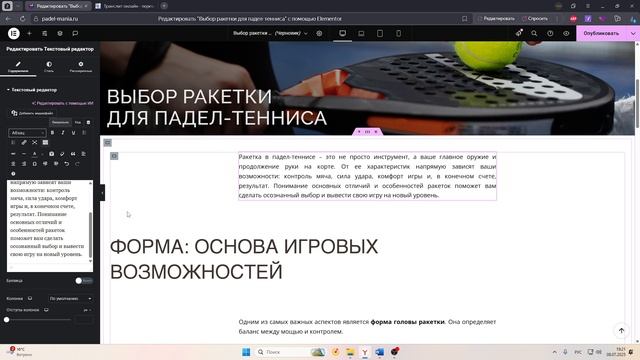Viewport: 640px width, 360px height.
Task: Switch to tablet landscape preview mode
Action: point(361,33)
